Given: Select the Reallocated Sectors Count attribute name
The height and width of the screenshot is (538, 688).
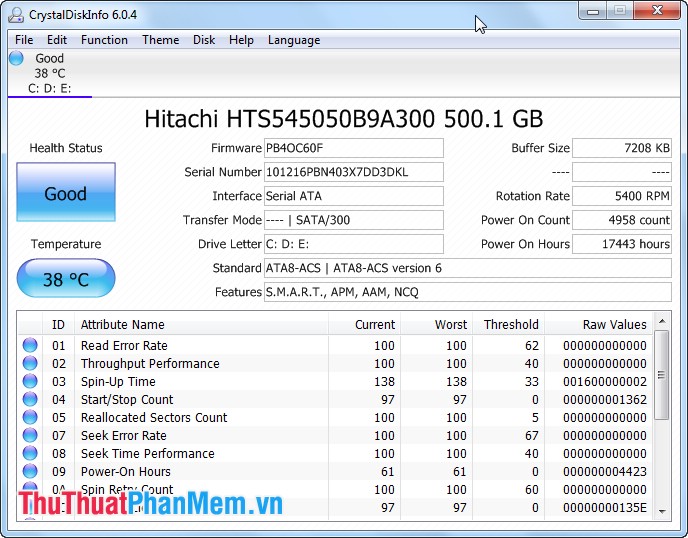Looking at the screenshot, I should pos(154,418).
